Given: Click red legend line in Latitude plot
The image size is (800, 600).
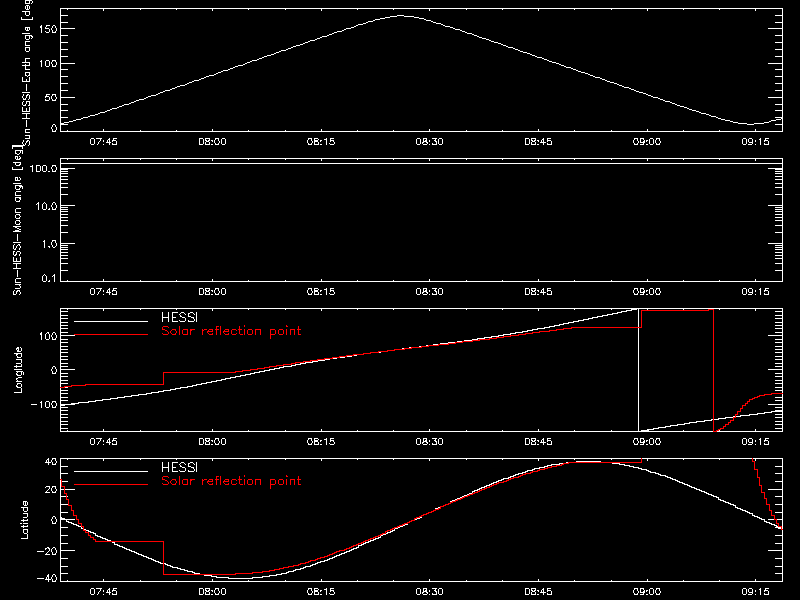Looking at the screenshot, I should pos(111,485).
